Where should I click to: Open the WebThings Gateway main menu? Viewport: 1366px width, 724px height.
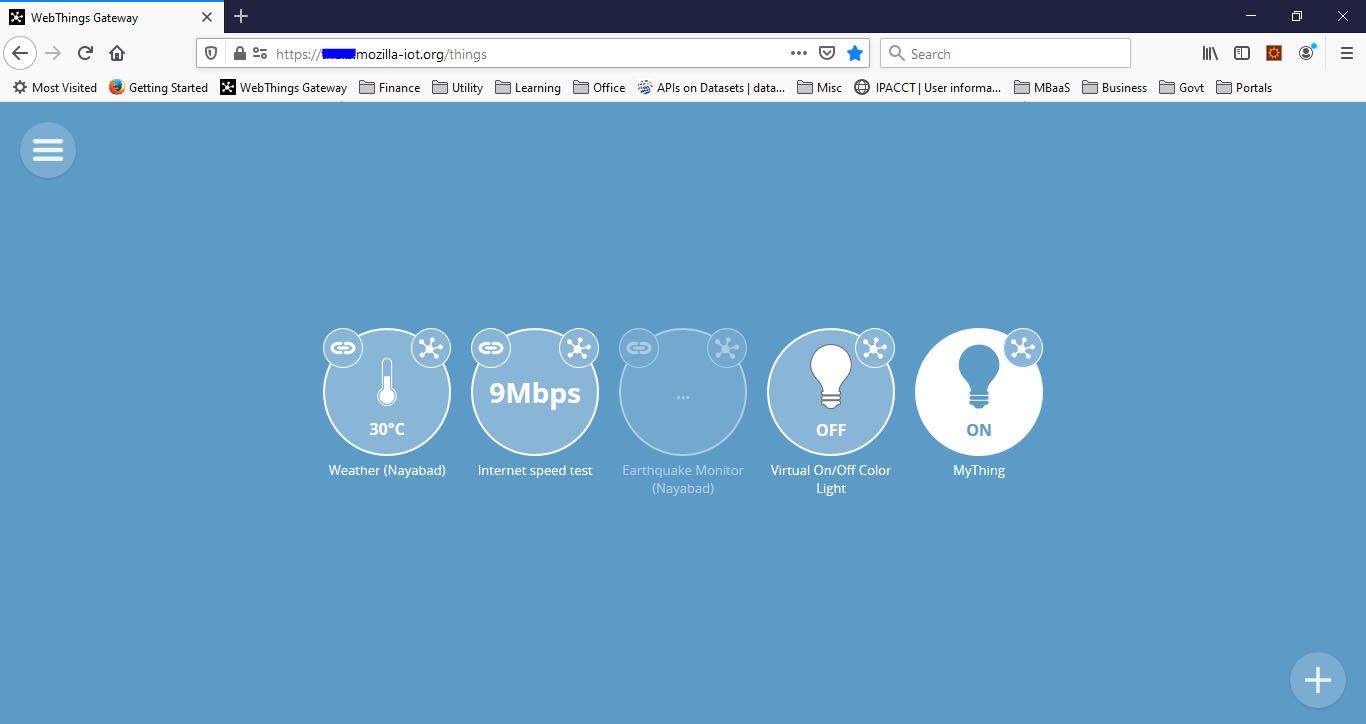tap(47, 150)
